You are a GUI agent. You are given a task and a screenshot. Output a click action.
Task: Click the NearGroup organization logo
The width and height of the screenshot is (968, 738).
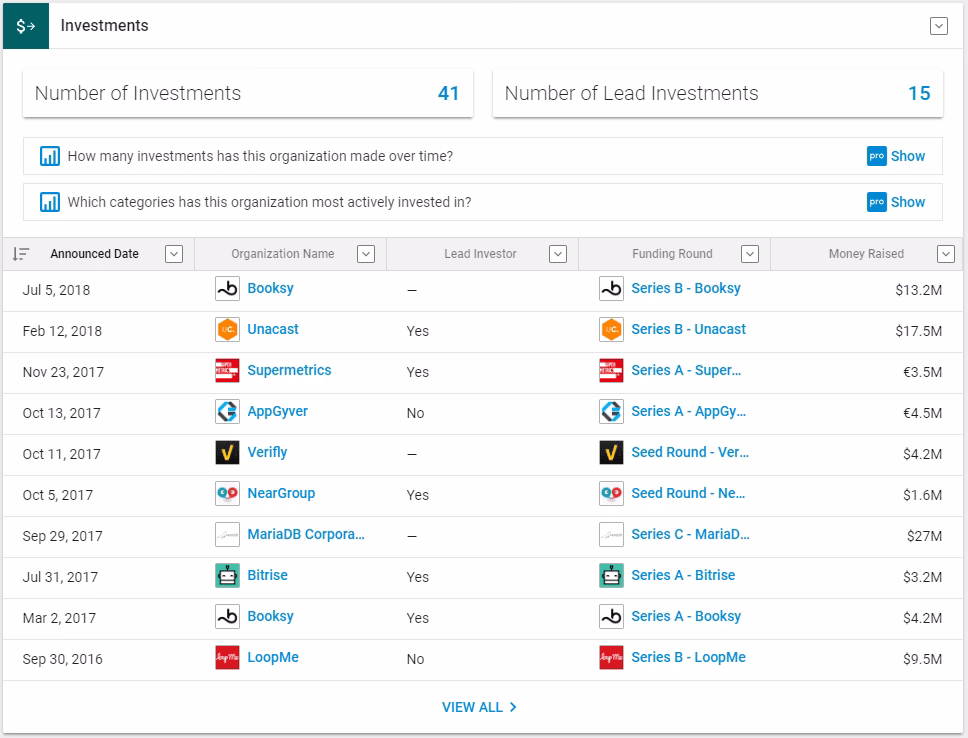227,493
